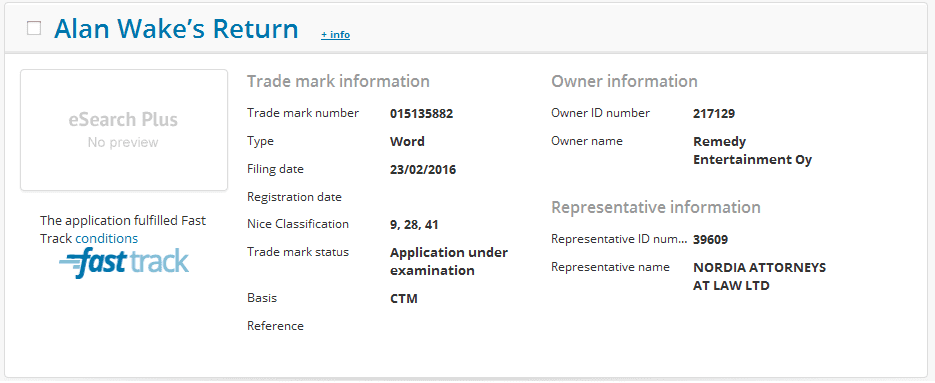This screenshot has width=935, height=383.
Task: Select the Owner ID number 217129
Action: (x=714, y=114)
